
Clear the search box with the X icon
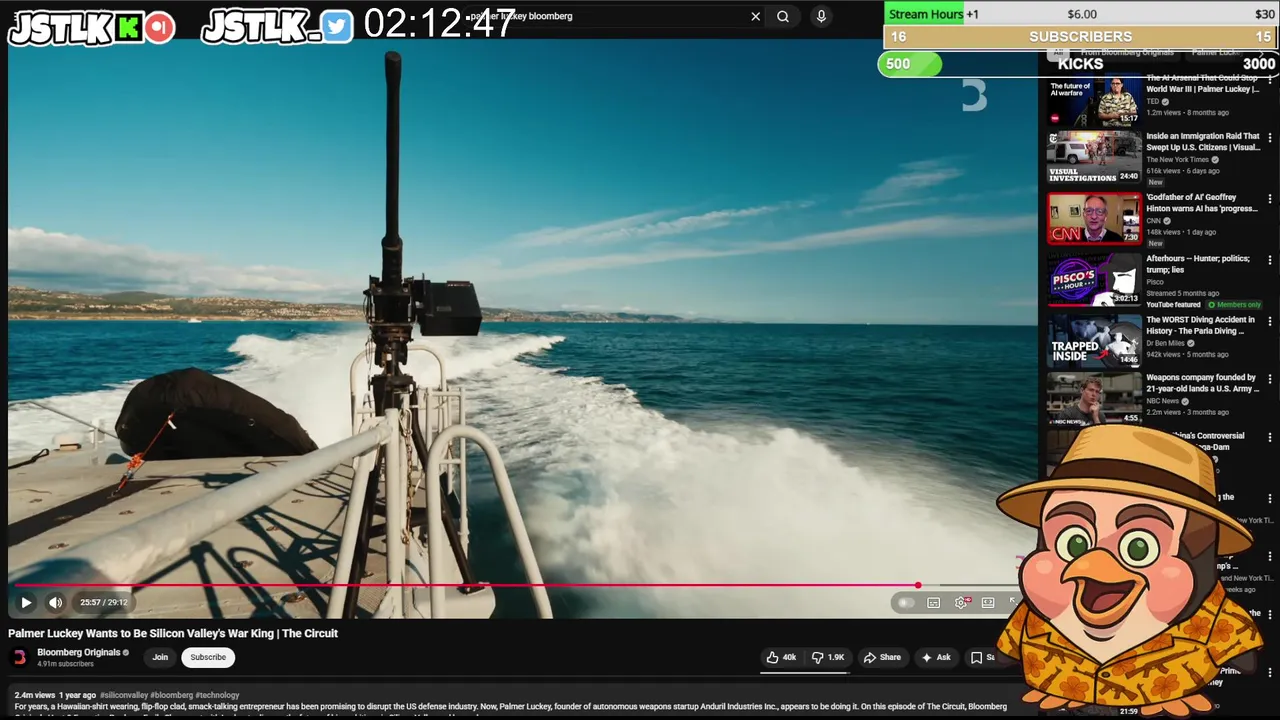point(756,16)
